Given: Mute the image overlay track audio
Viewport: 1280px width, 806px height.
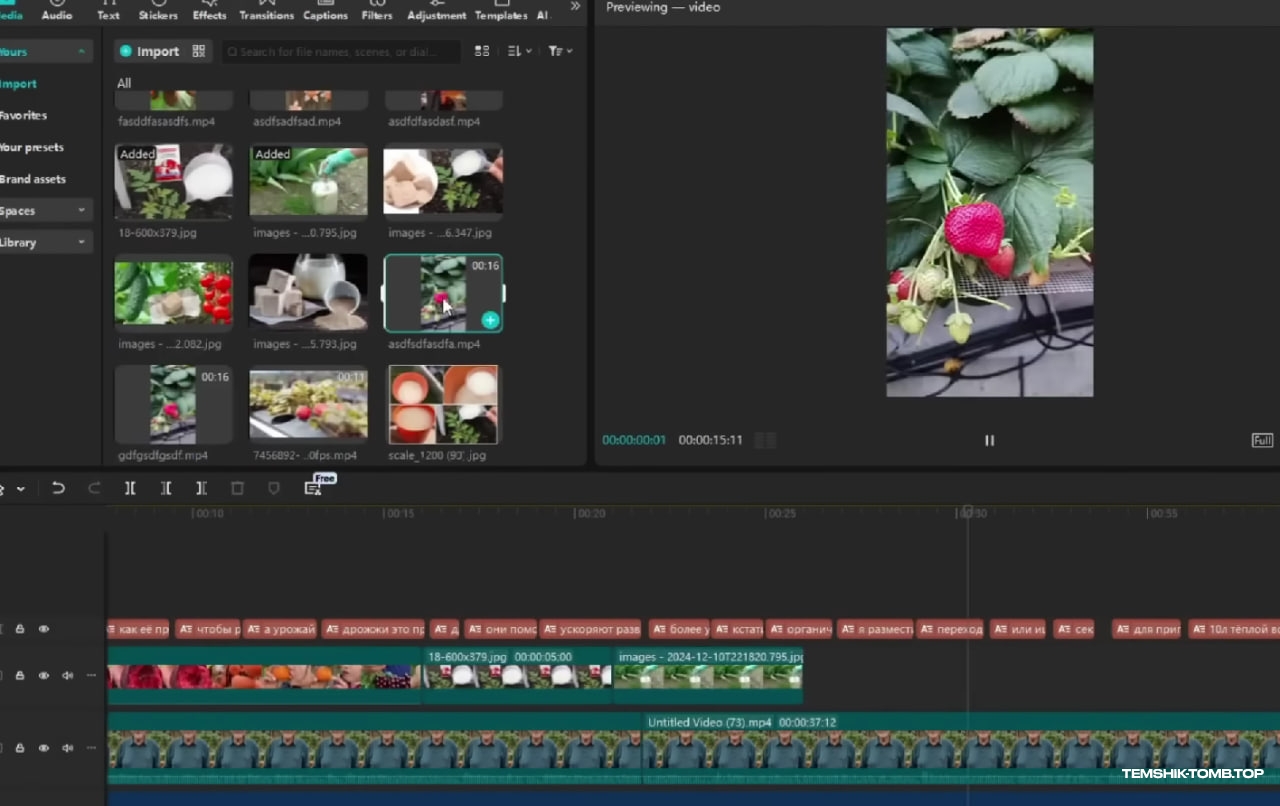Looking at the screenshot, I should 67,676.
